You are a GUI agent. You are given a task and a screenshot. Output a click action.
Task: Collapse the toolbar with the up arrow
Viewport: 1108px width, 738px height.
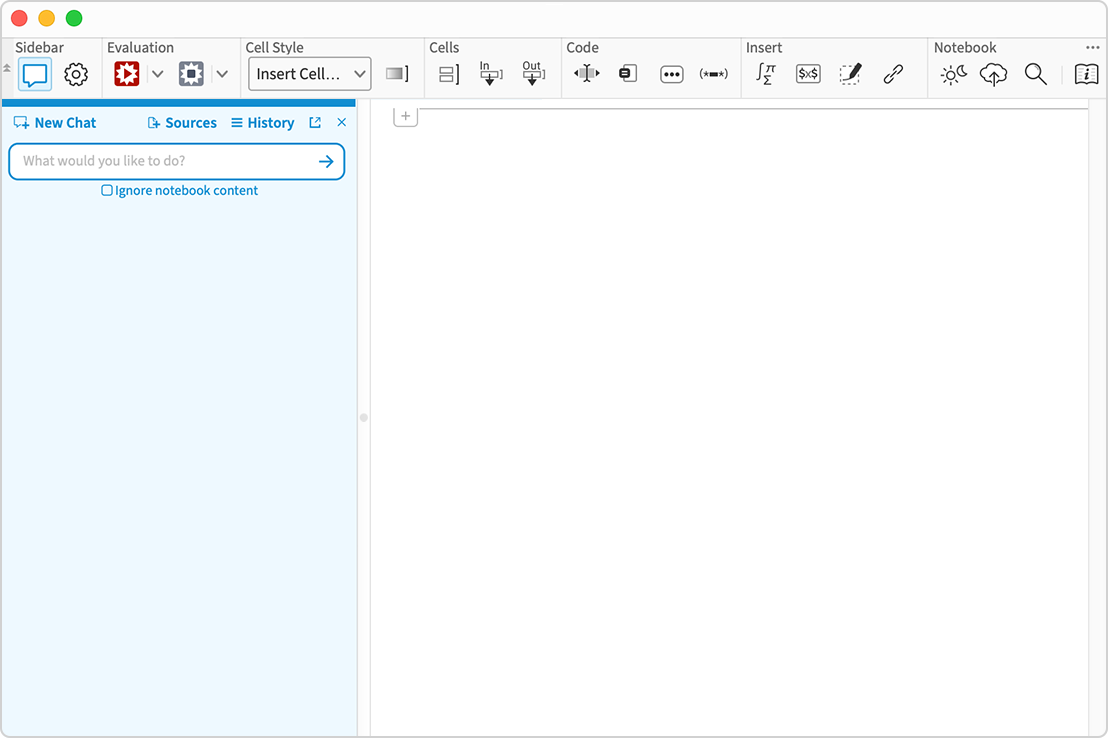click(7, 68)
